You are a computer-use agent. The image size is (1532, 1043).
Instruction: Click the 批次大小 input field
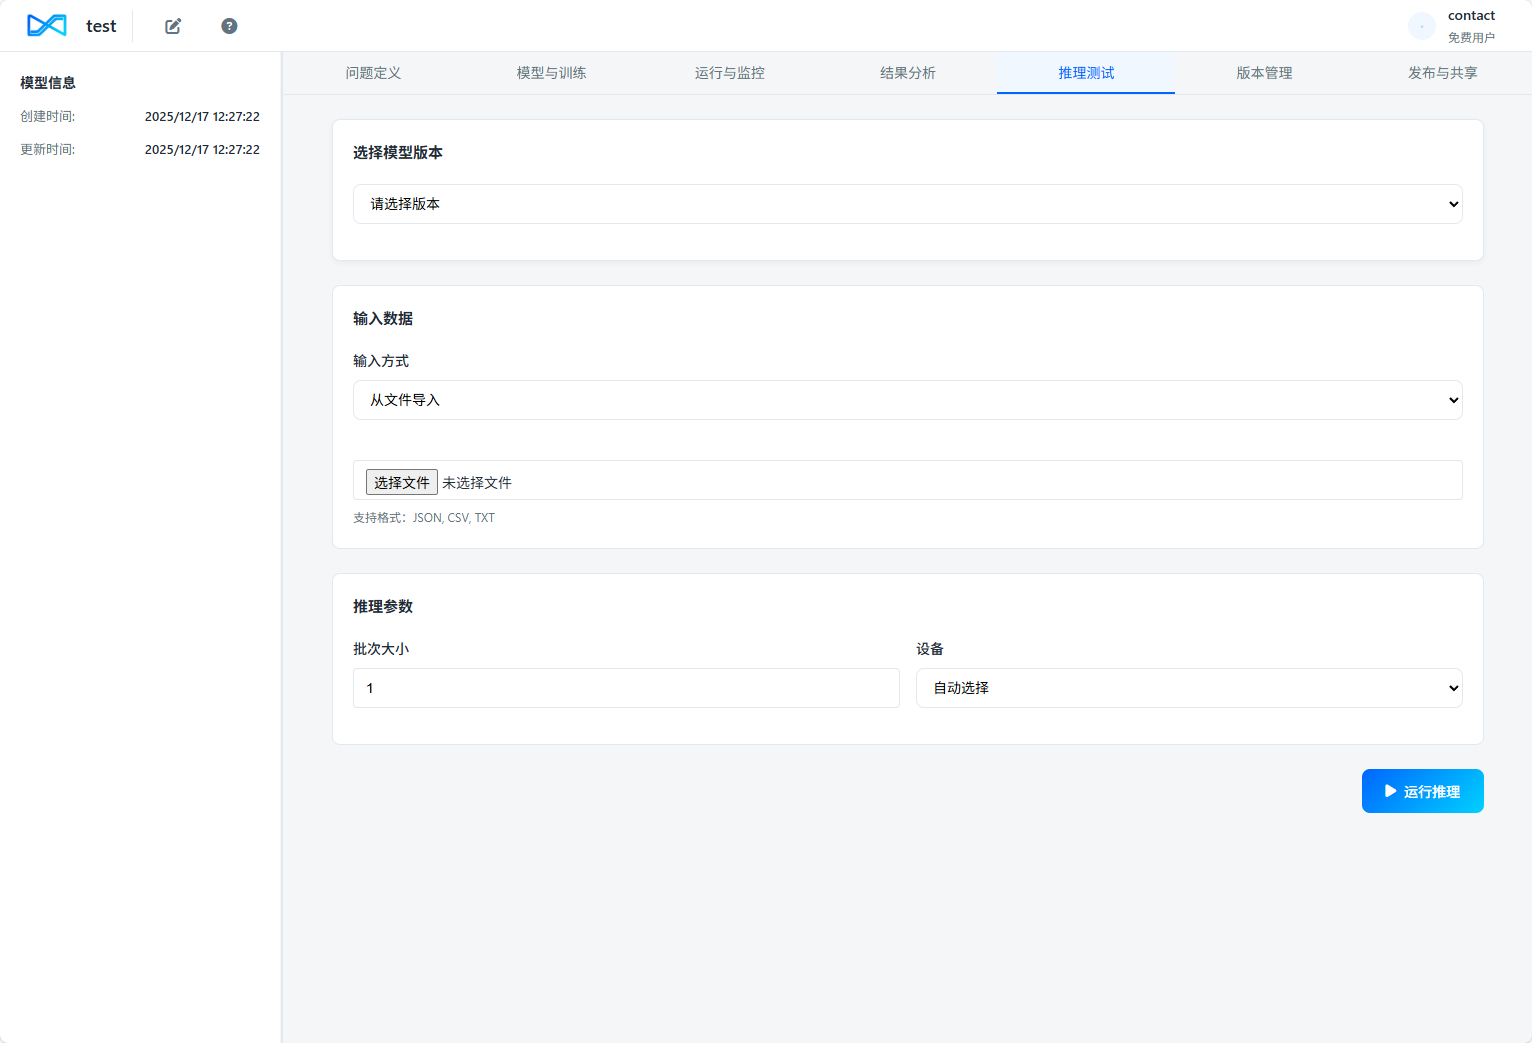click(x=626, y=688)
